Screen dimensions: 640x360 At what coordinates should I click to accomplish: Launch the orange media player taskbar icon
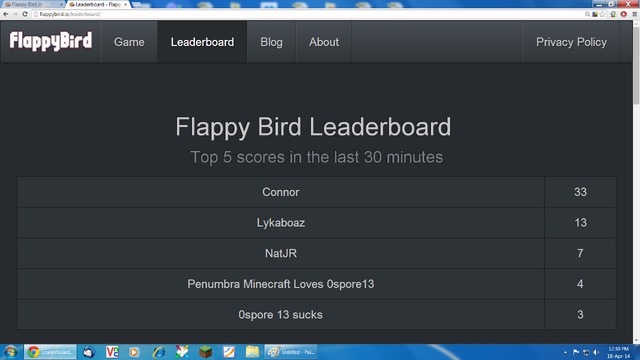tap(134, 352)
